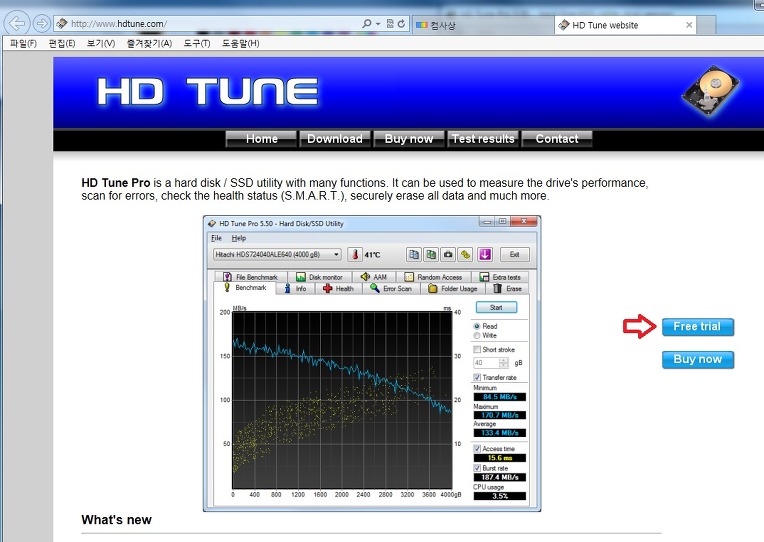The height and width of the screenshot is (542, 764).
Task: Click the Exit button in HD Tune
Action: (x=515, y=254)
